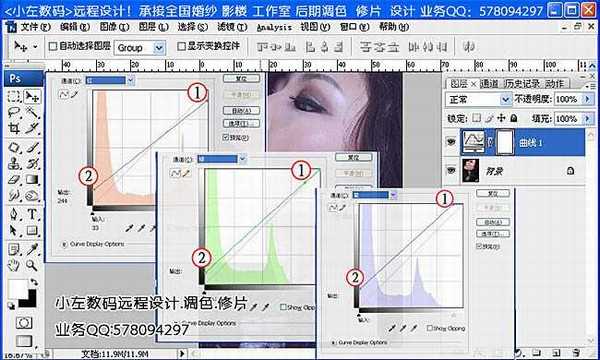The height and width of the screenshot is (360, 600).
Task: Open the tool preset picker arrow
Action: (35, 47)
